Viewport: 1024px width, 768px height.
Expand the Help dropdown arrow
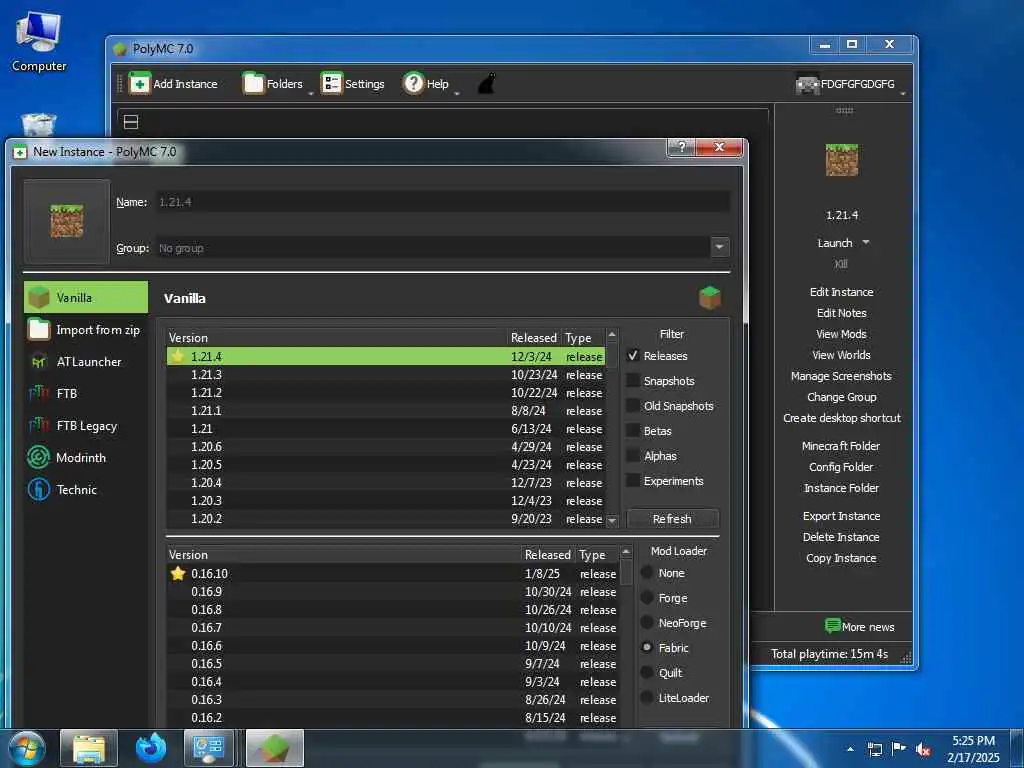tap(456, 93)
